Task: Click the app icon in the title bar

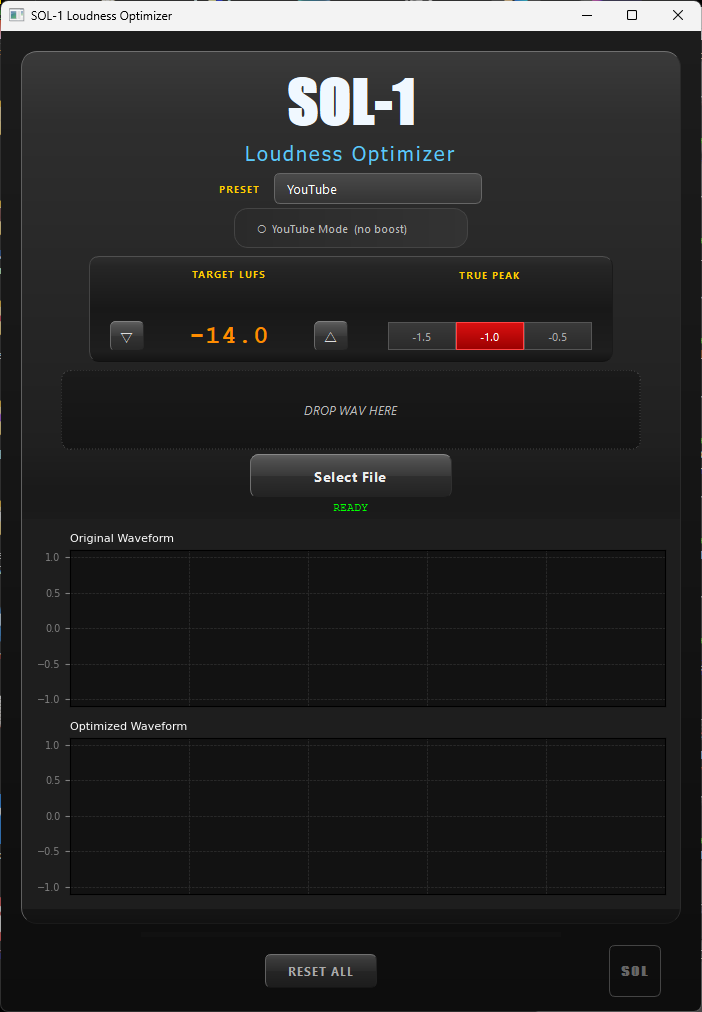Action: tap(16, 16)
